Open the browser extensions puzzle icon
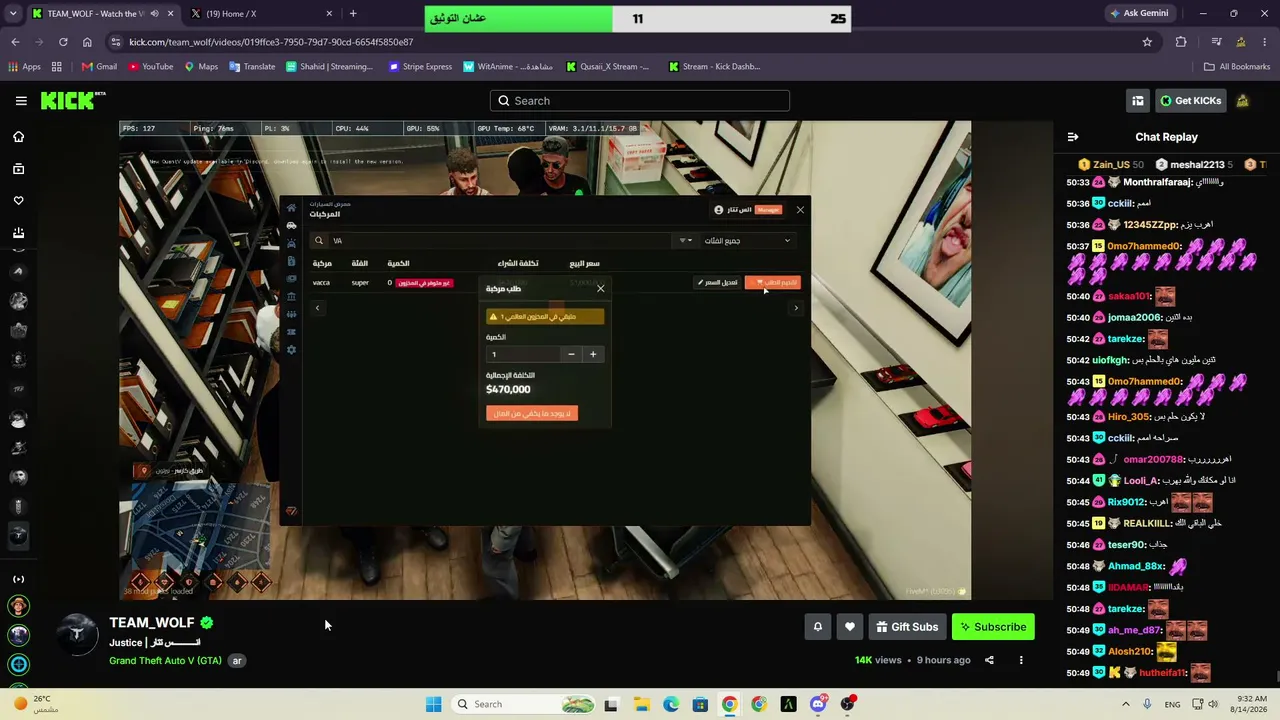This screenshot has height=720, width=1280. (x=1181, y=42)
